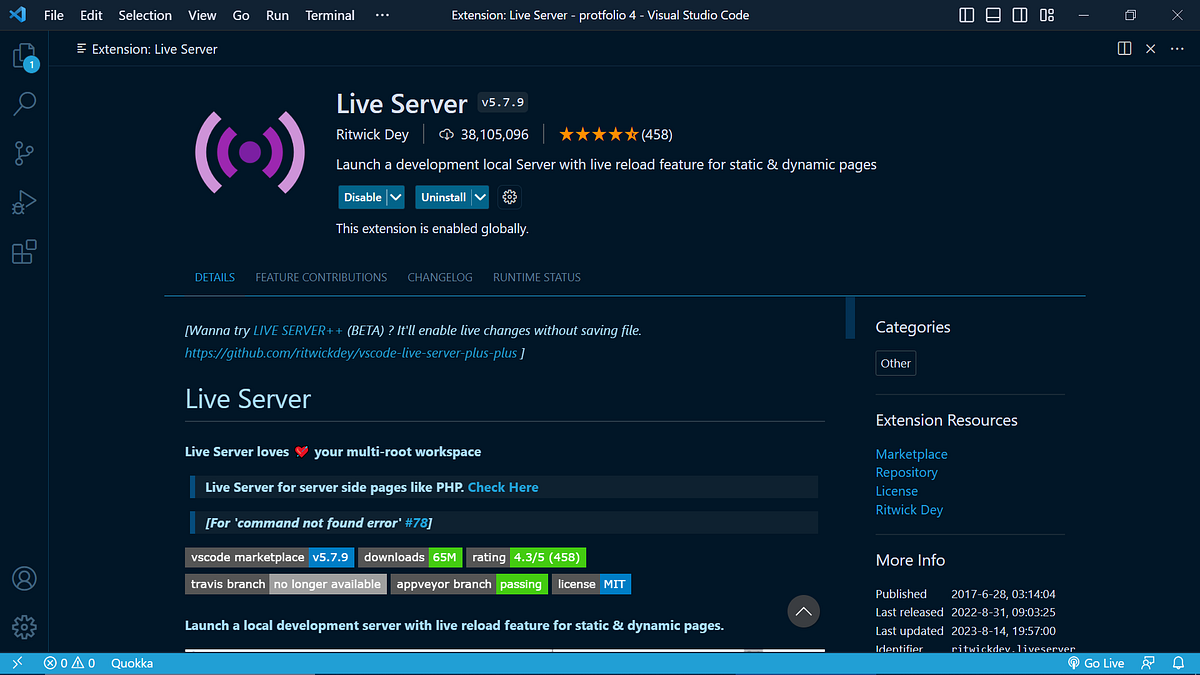Follow the Check Here link for PHP pages
Screen dimensions: 1200x675
[503, 487]
